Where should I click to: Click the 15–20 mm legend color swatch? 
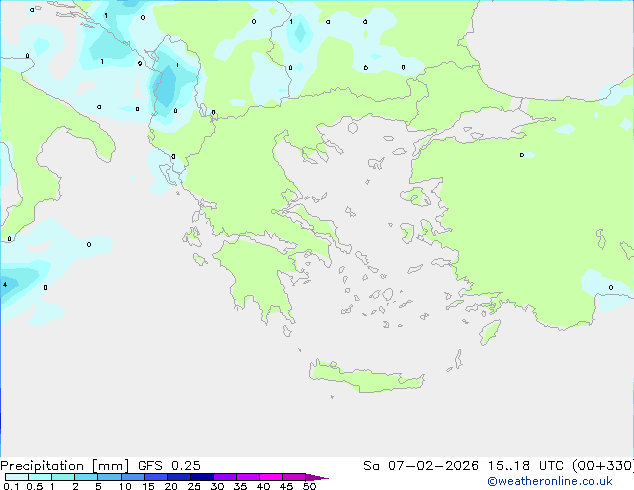click(x=155, y=477)
